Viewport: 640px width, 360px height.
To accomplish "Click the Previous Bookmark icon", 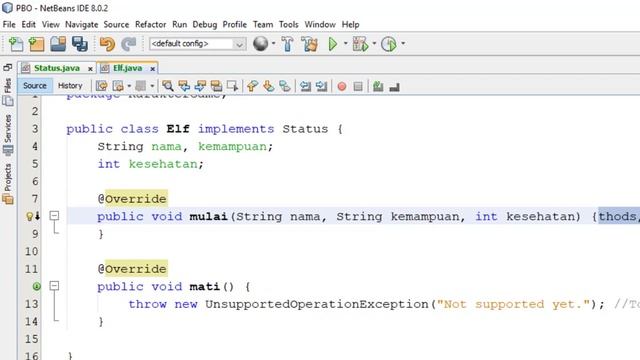I will 253,86.
